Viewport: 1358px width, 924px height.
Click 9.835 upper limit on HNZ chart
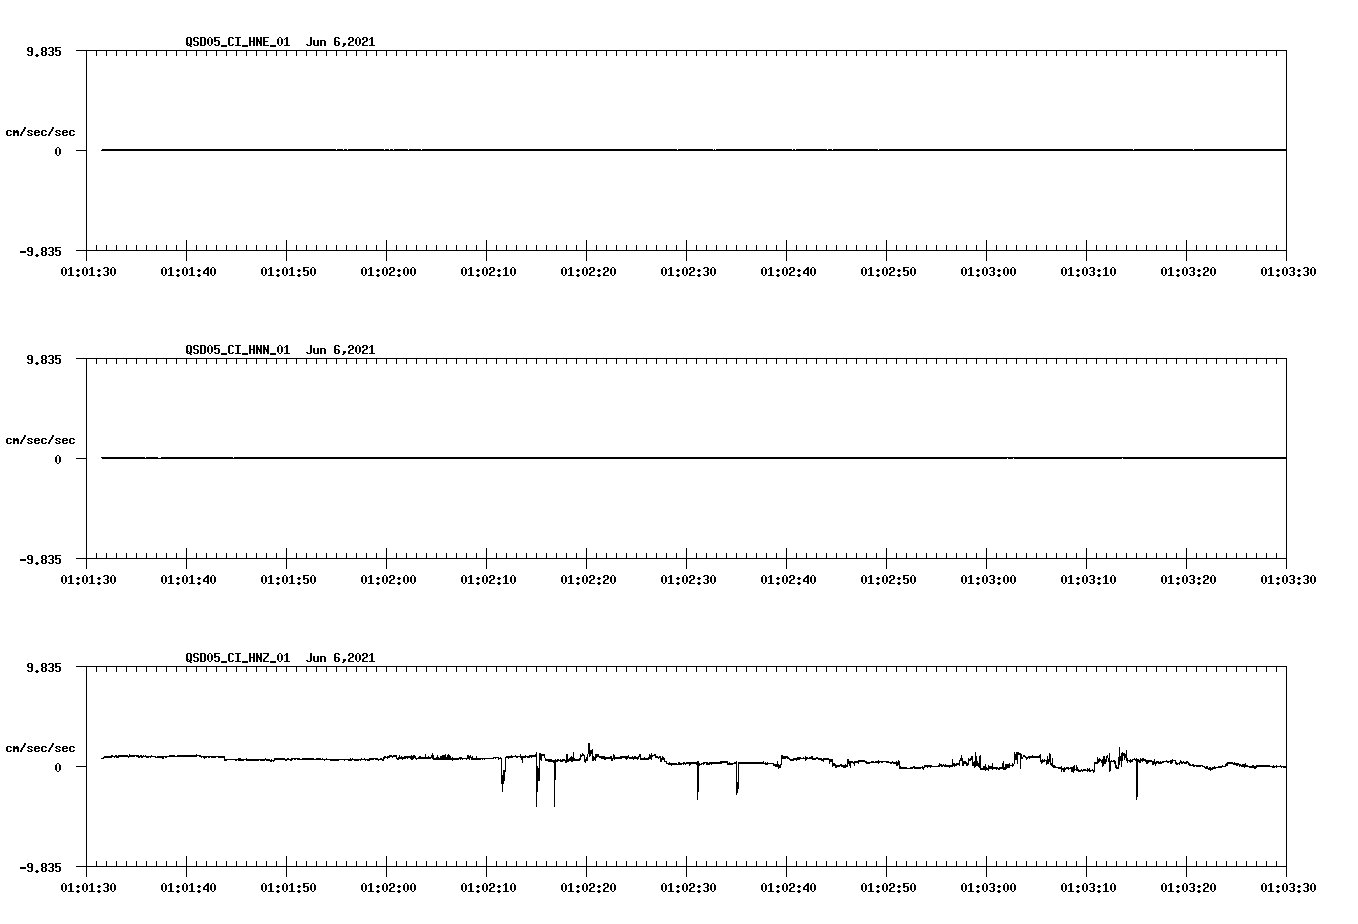(x=44, y=668)
